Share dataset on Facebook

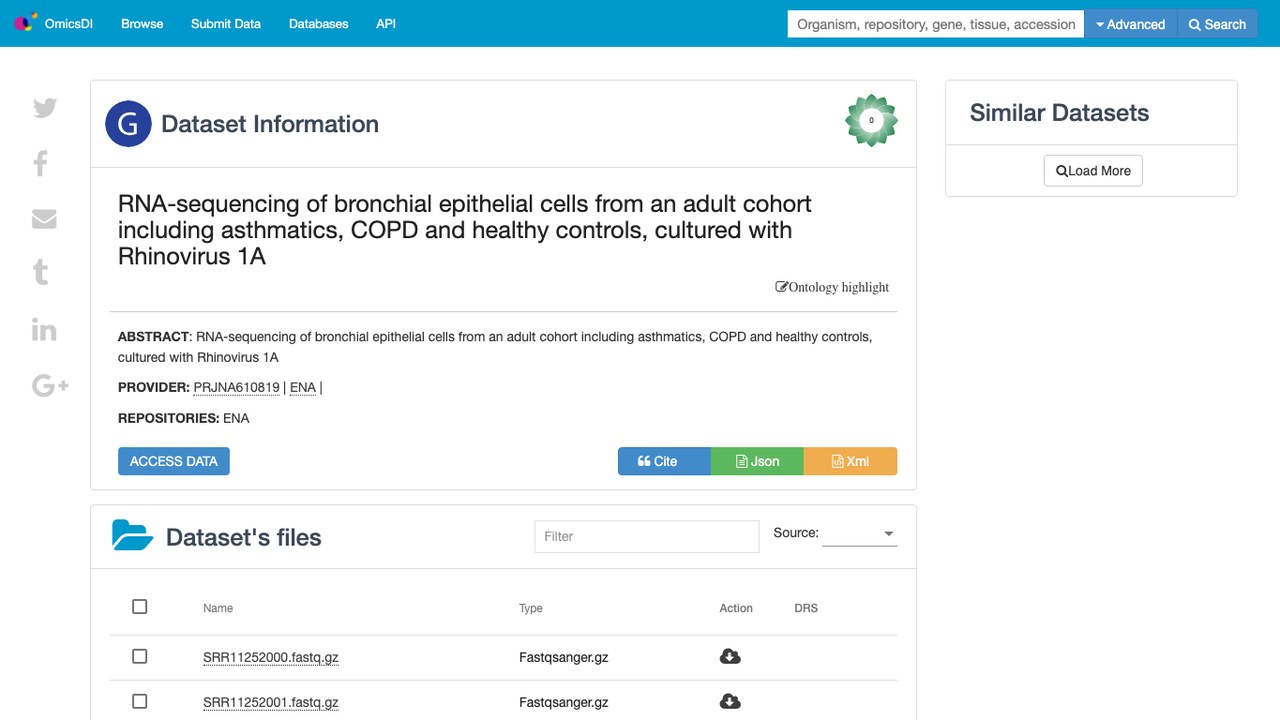[41, 163]
